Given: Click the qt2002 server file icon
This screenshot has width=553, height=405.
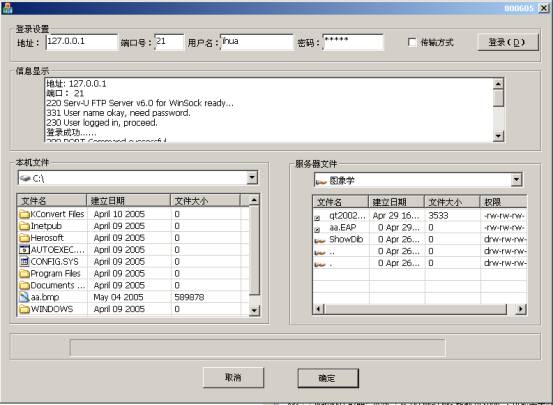Looking at the screenshot, I should pyautogui.click(x=317, y=218).
